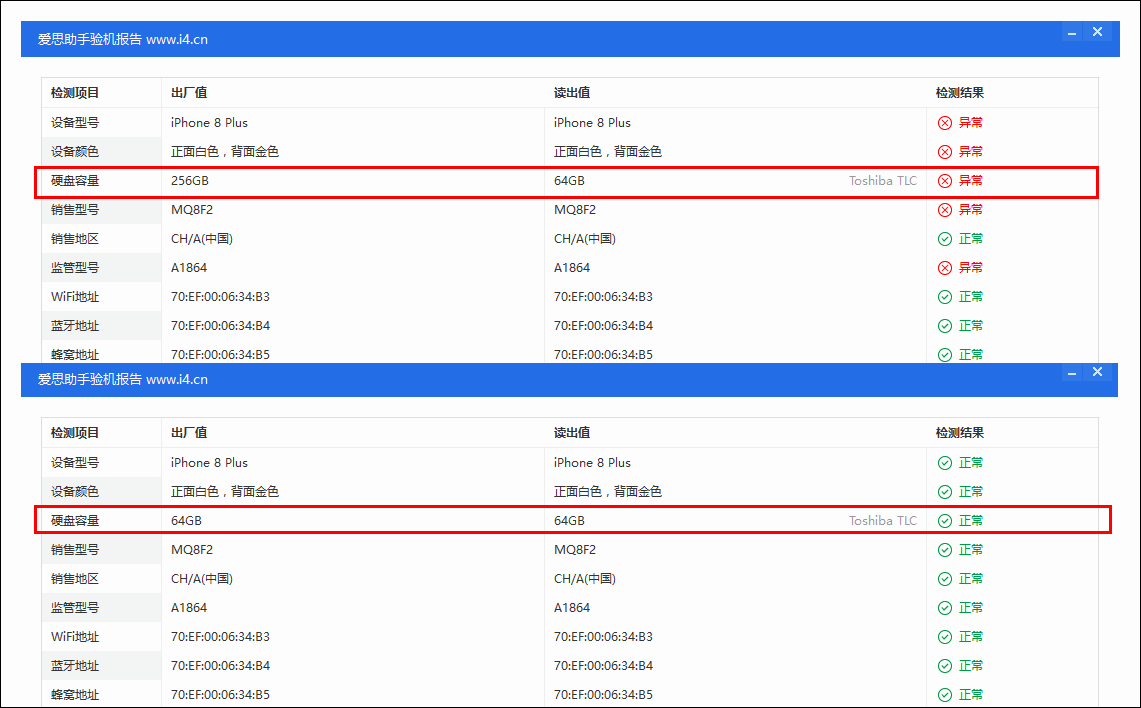
Task: Click the 读出值 column header in upper report
Action: pos(572,93)
